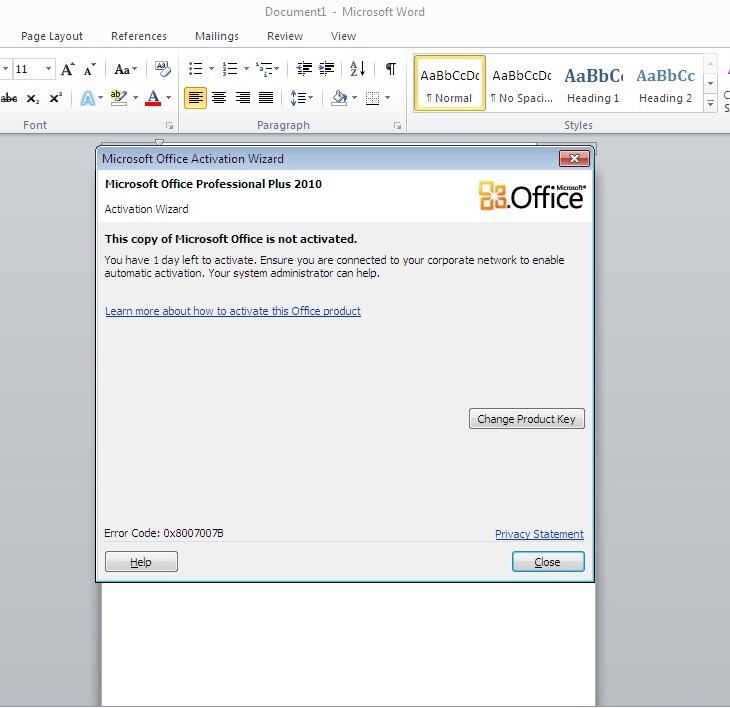Expand the font color dropdown arrow
Image resolution: width=730 pixels, height=708 pixels.
(169, 98)
